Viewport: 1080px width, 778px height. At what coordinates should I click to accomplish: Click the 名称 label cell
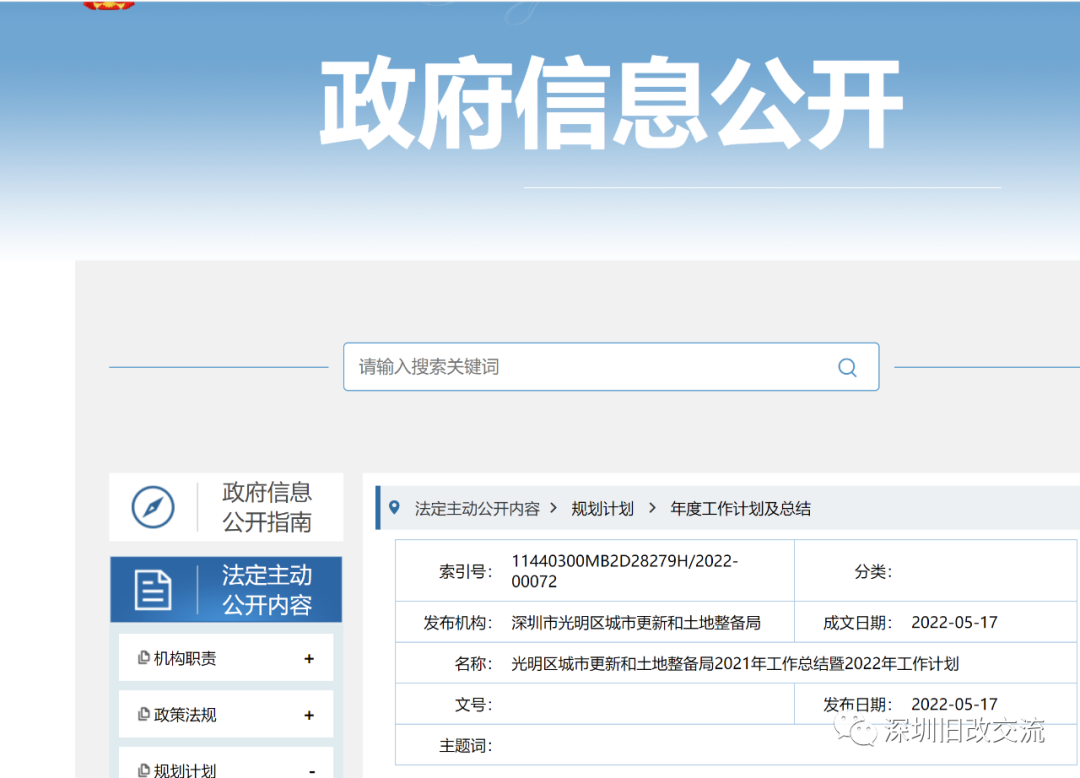(474, 664)
